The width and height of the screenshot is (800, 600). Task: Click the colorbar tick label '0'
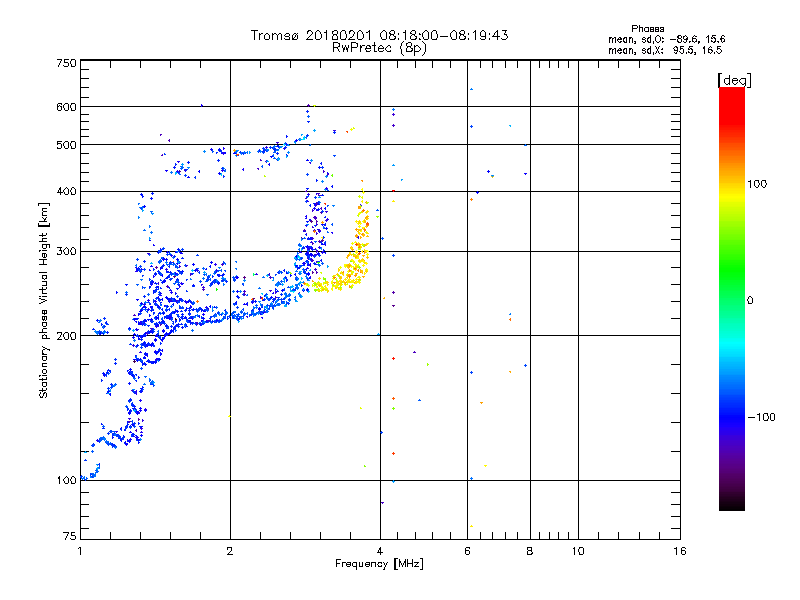tap(750, 301)
